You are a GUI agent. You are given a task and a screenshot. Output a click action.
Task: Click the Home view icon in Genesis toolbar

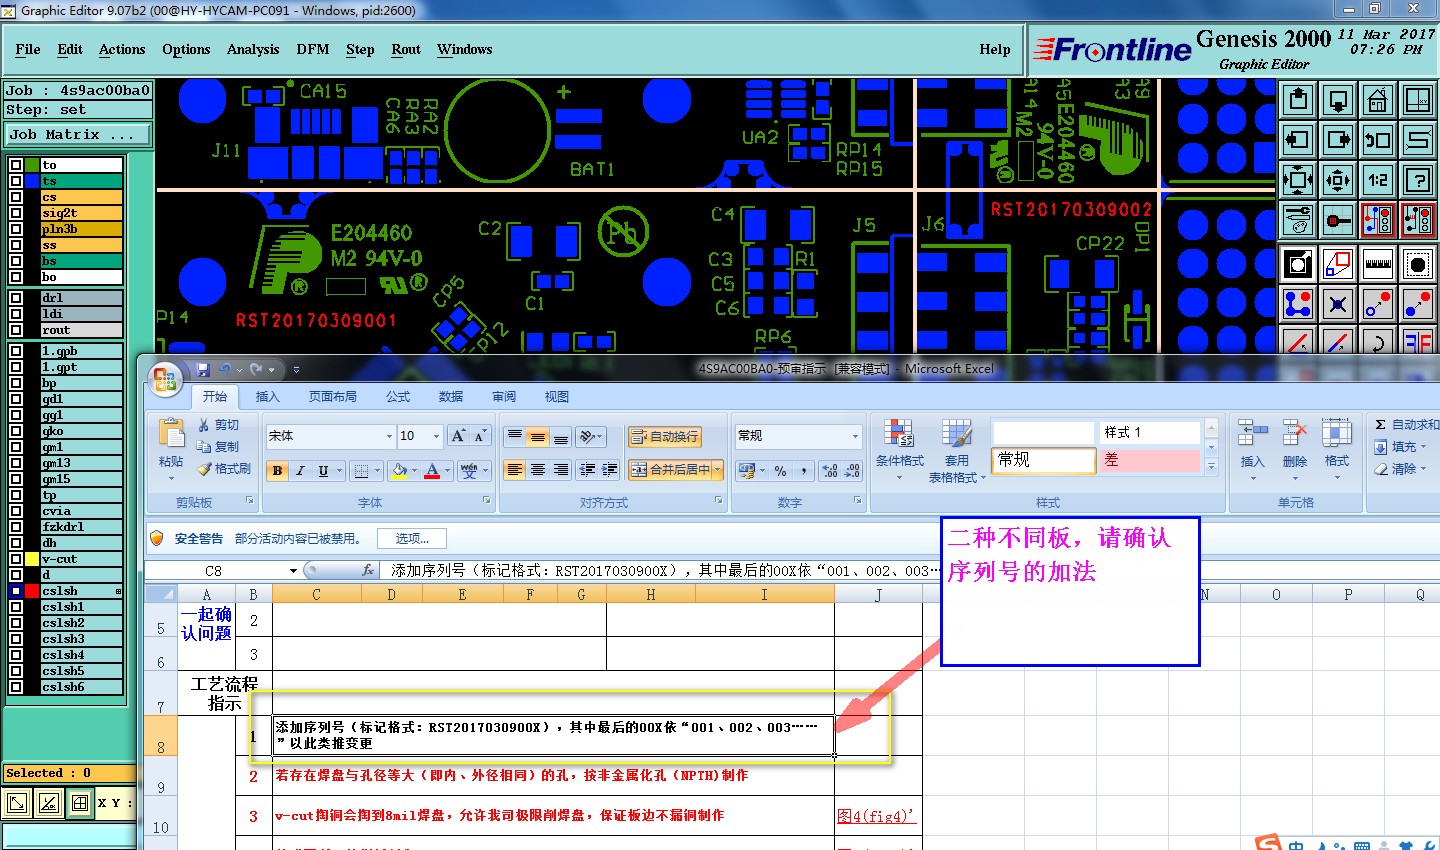click(x=1378, y=100)
